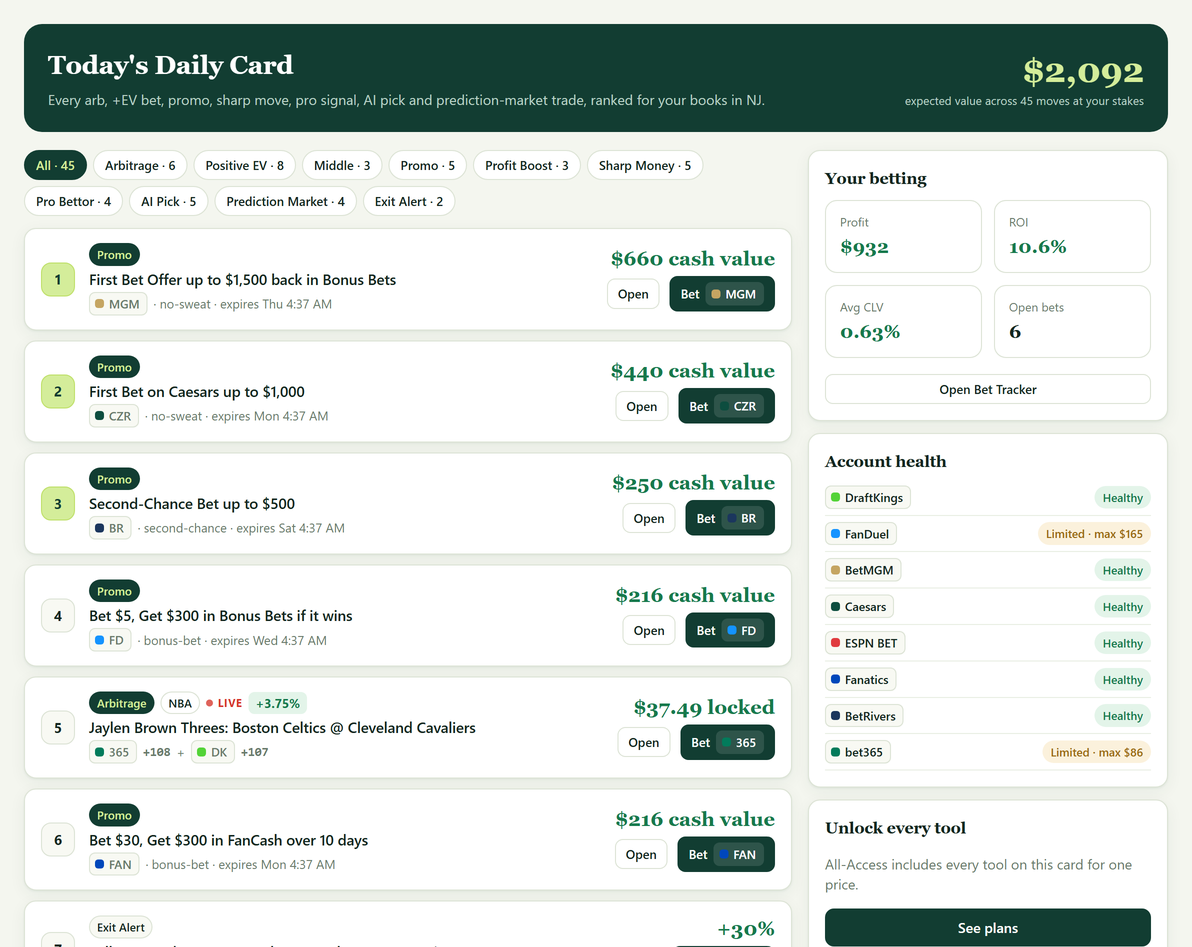Click the rank 1 badge
The height and width of the screenshot is (947, 1192).
pyautogui.click(x=58, y=280)
